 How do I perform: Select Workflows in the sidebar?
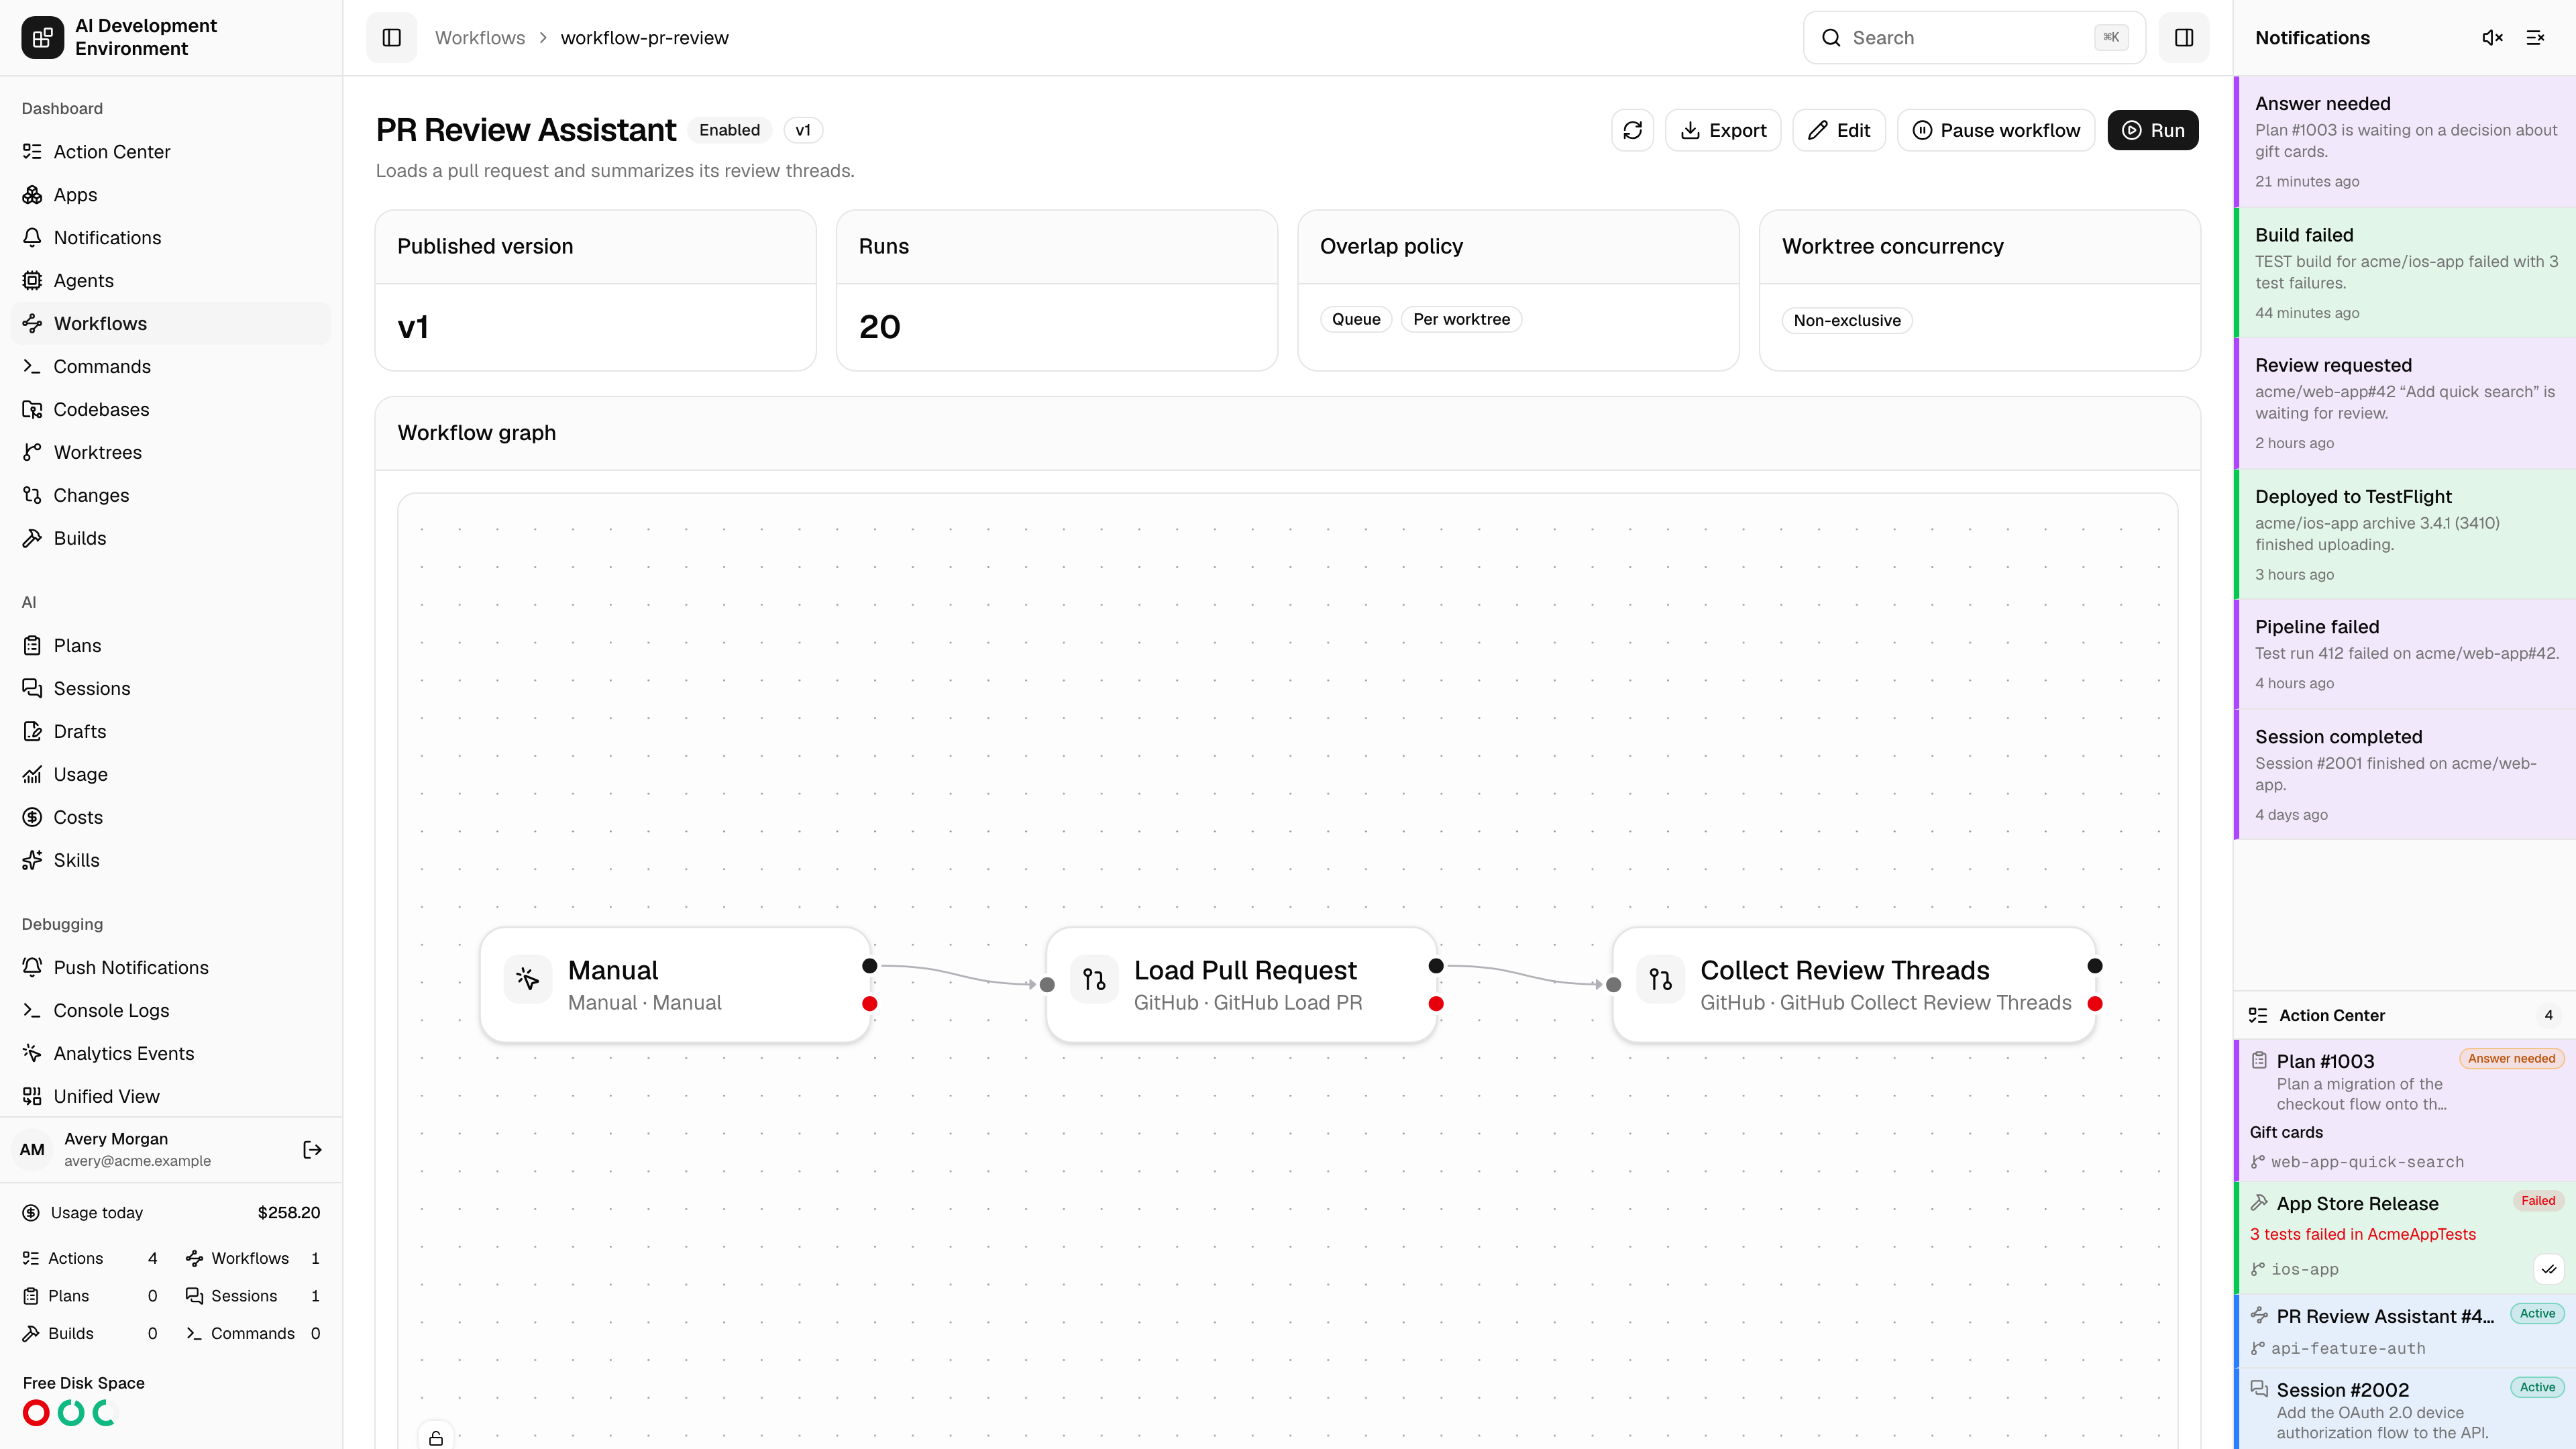(x=170, y=323)
